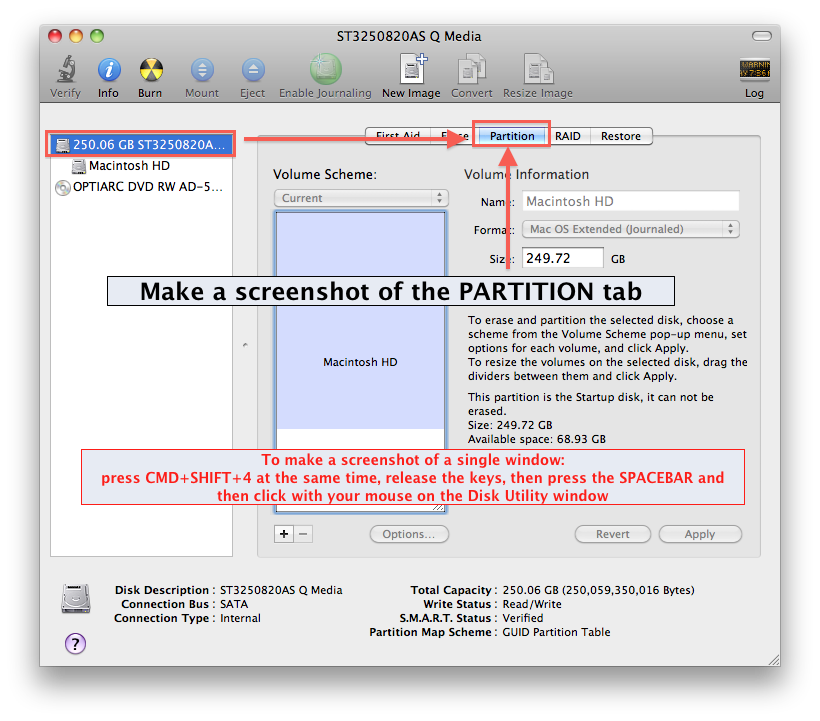Click the Resize Image toolbar icon
Viewport: 820px width, 721px height.
click(538, 69)
